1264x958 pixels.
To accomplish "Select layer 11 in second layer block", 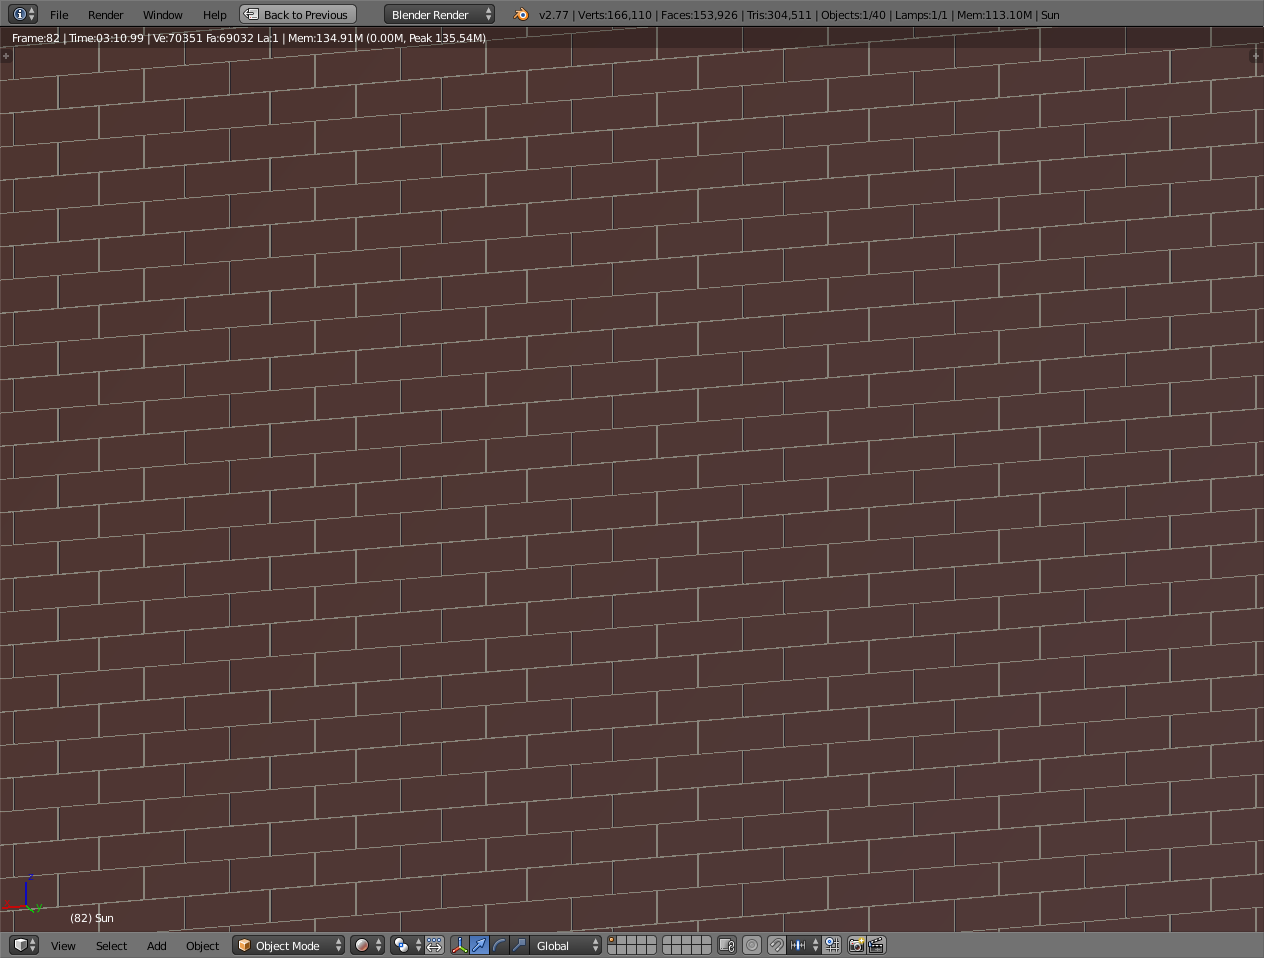I will pyautogui.click(x=667, y=940).
